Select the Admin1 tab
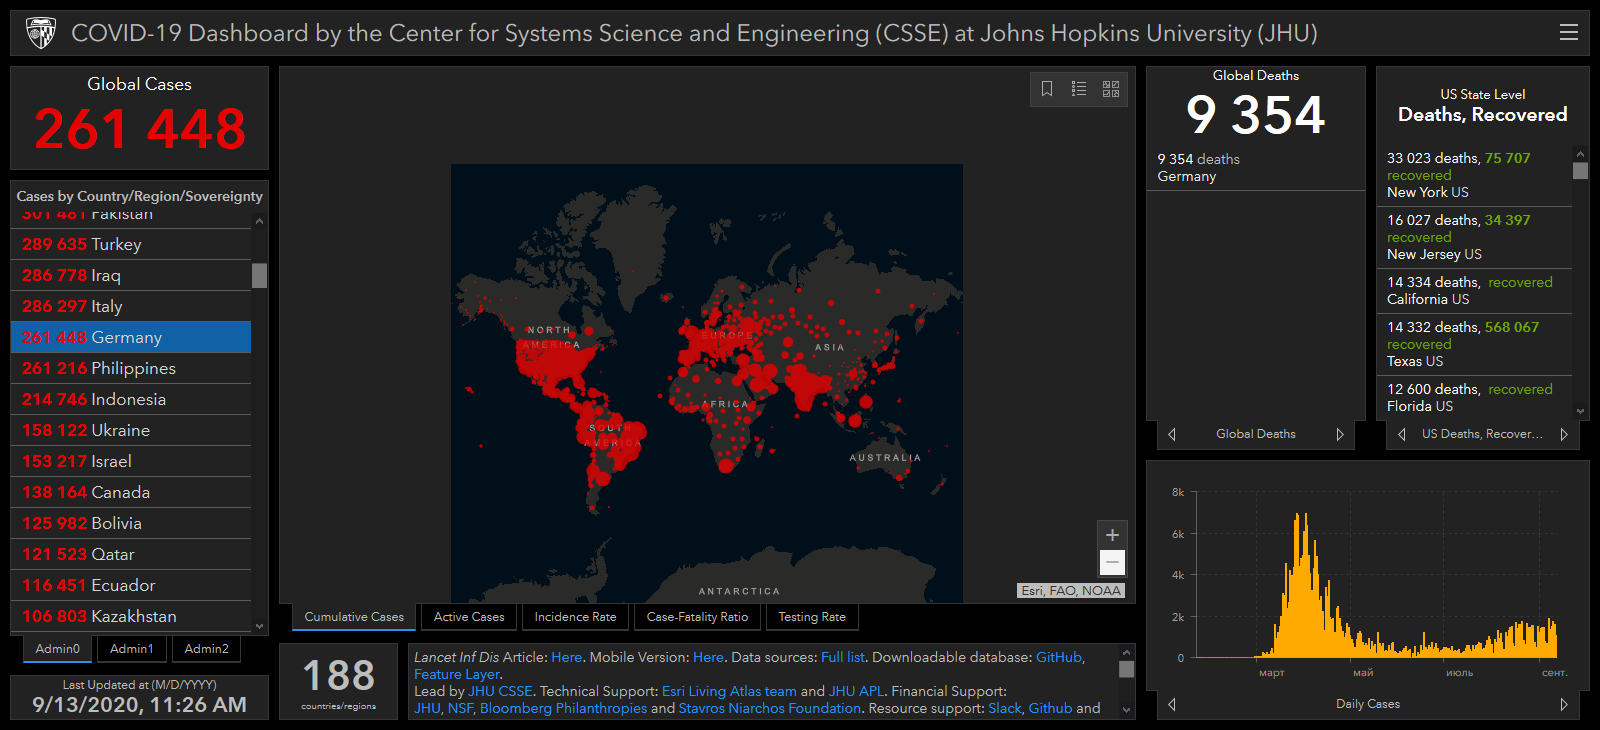 tap(132, 649)
